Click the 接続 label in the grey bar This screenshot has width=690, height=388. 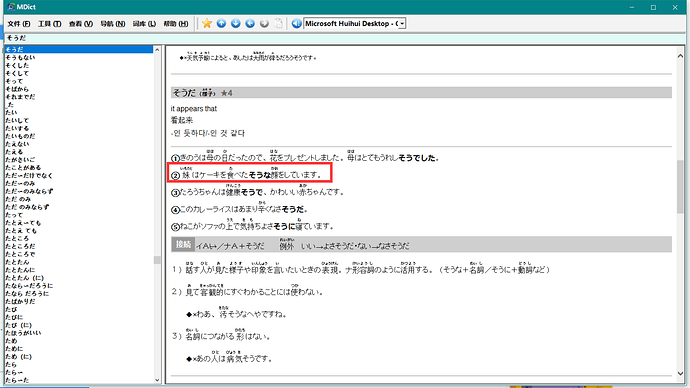[183, 245]
